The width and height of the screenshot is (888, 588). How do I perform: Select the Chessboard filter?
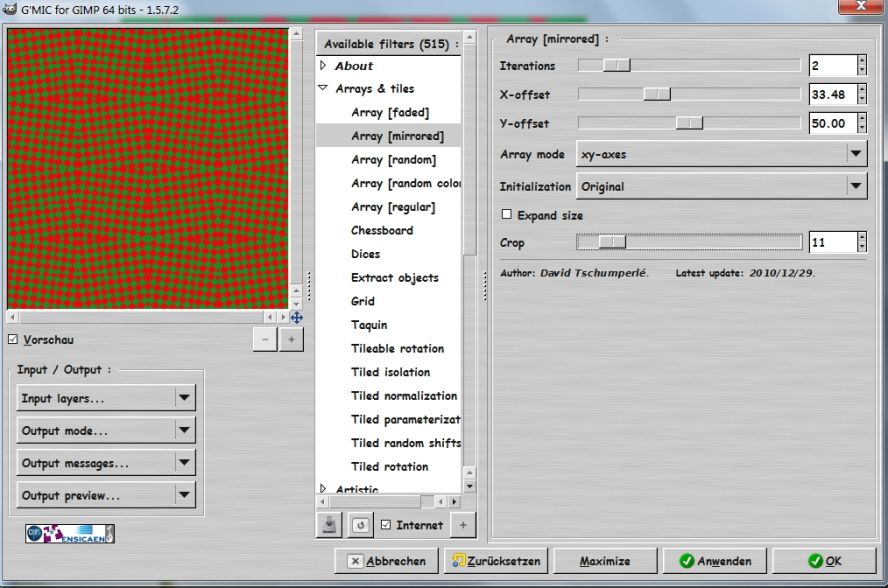click(x=381, y=230)
